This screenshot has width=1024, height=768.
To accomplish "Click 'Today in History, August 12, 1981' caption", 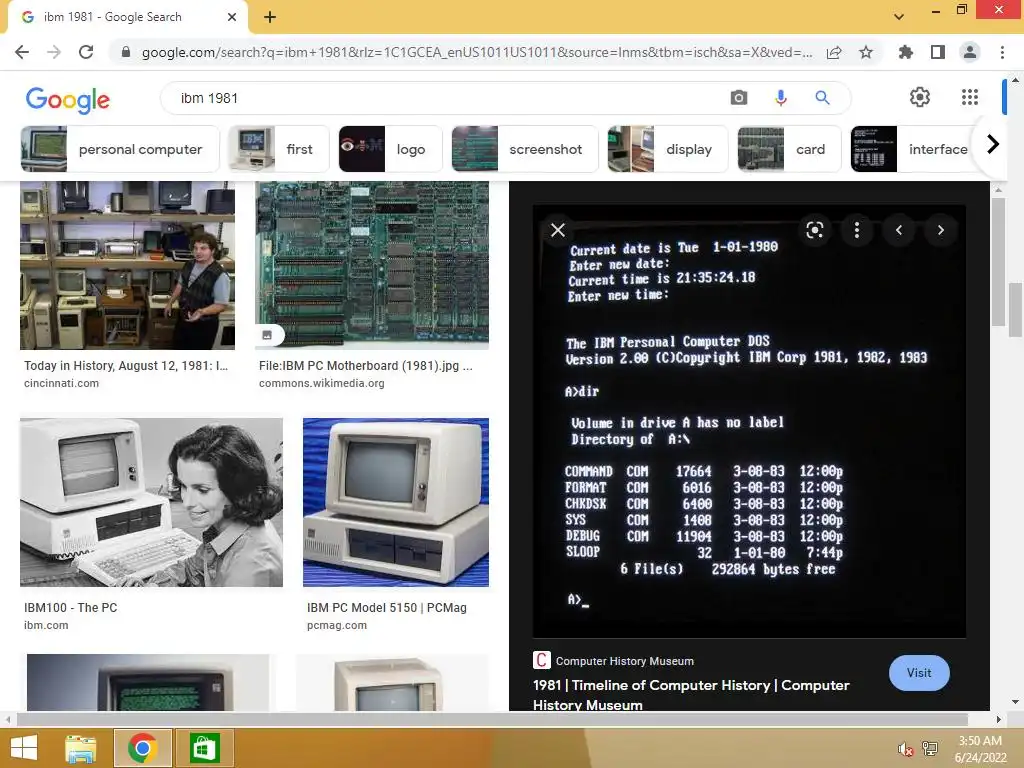I will [x=126, y=366].
